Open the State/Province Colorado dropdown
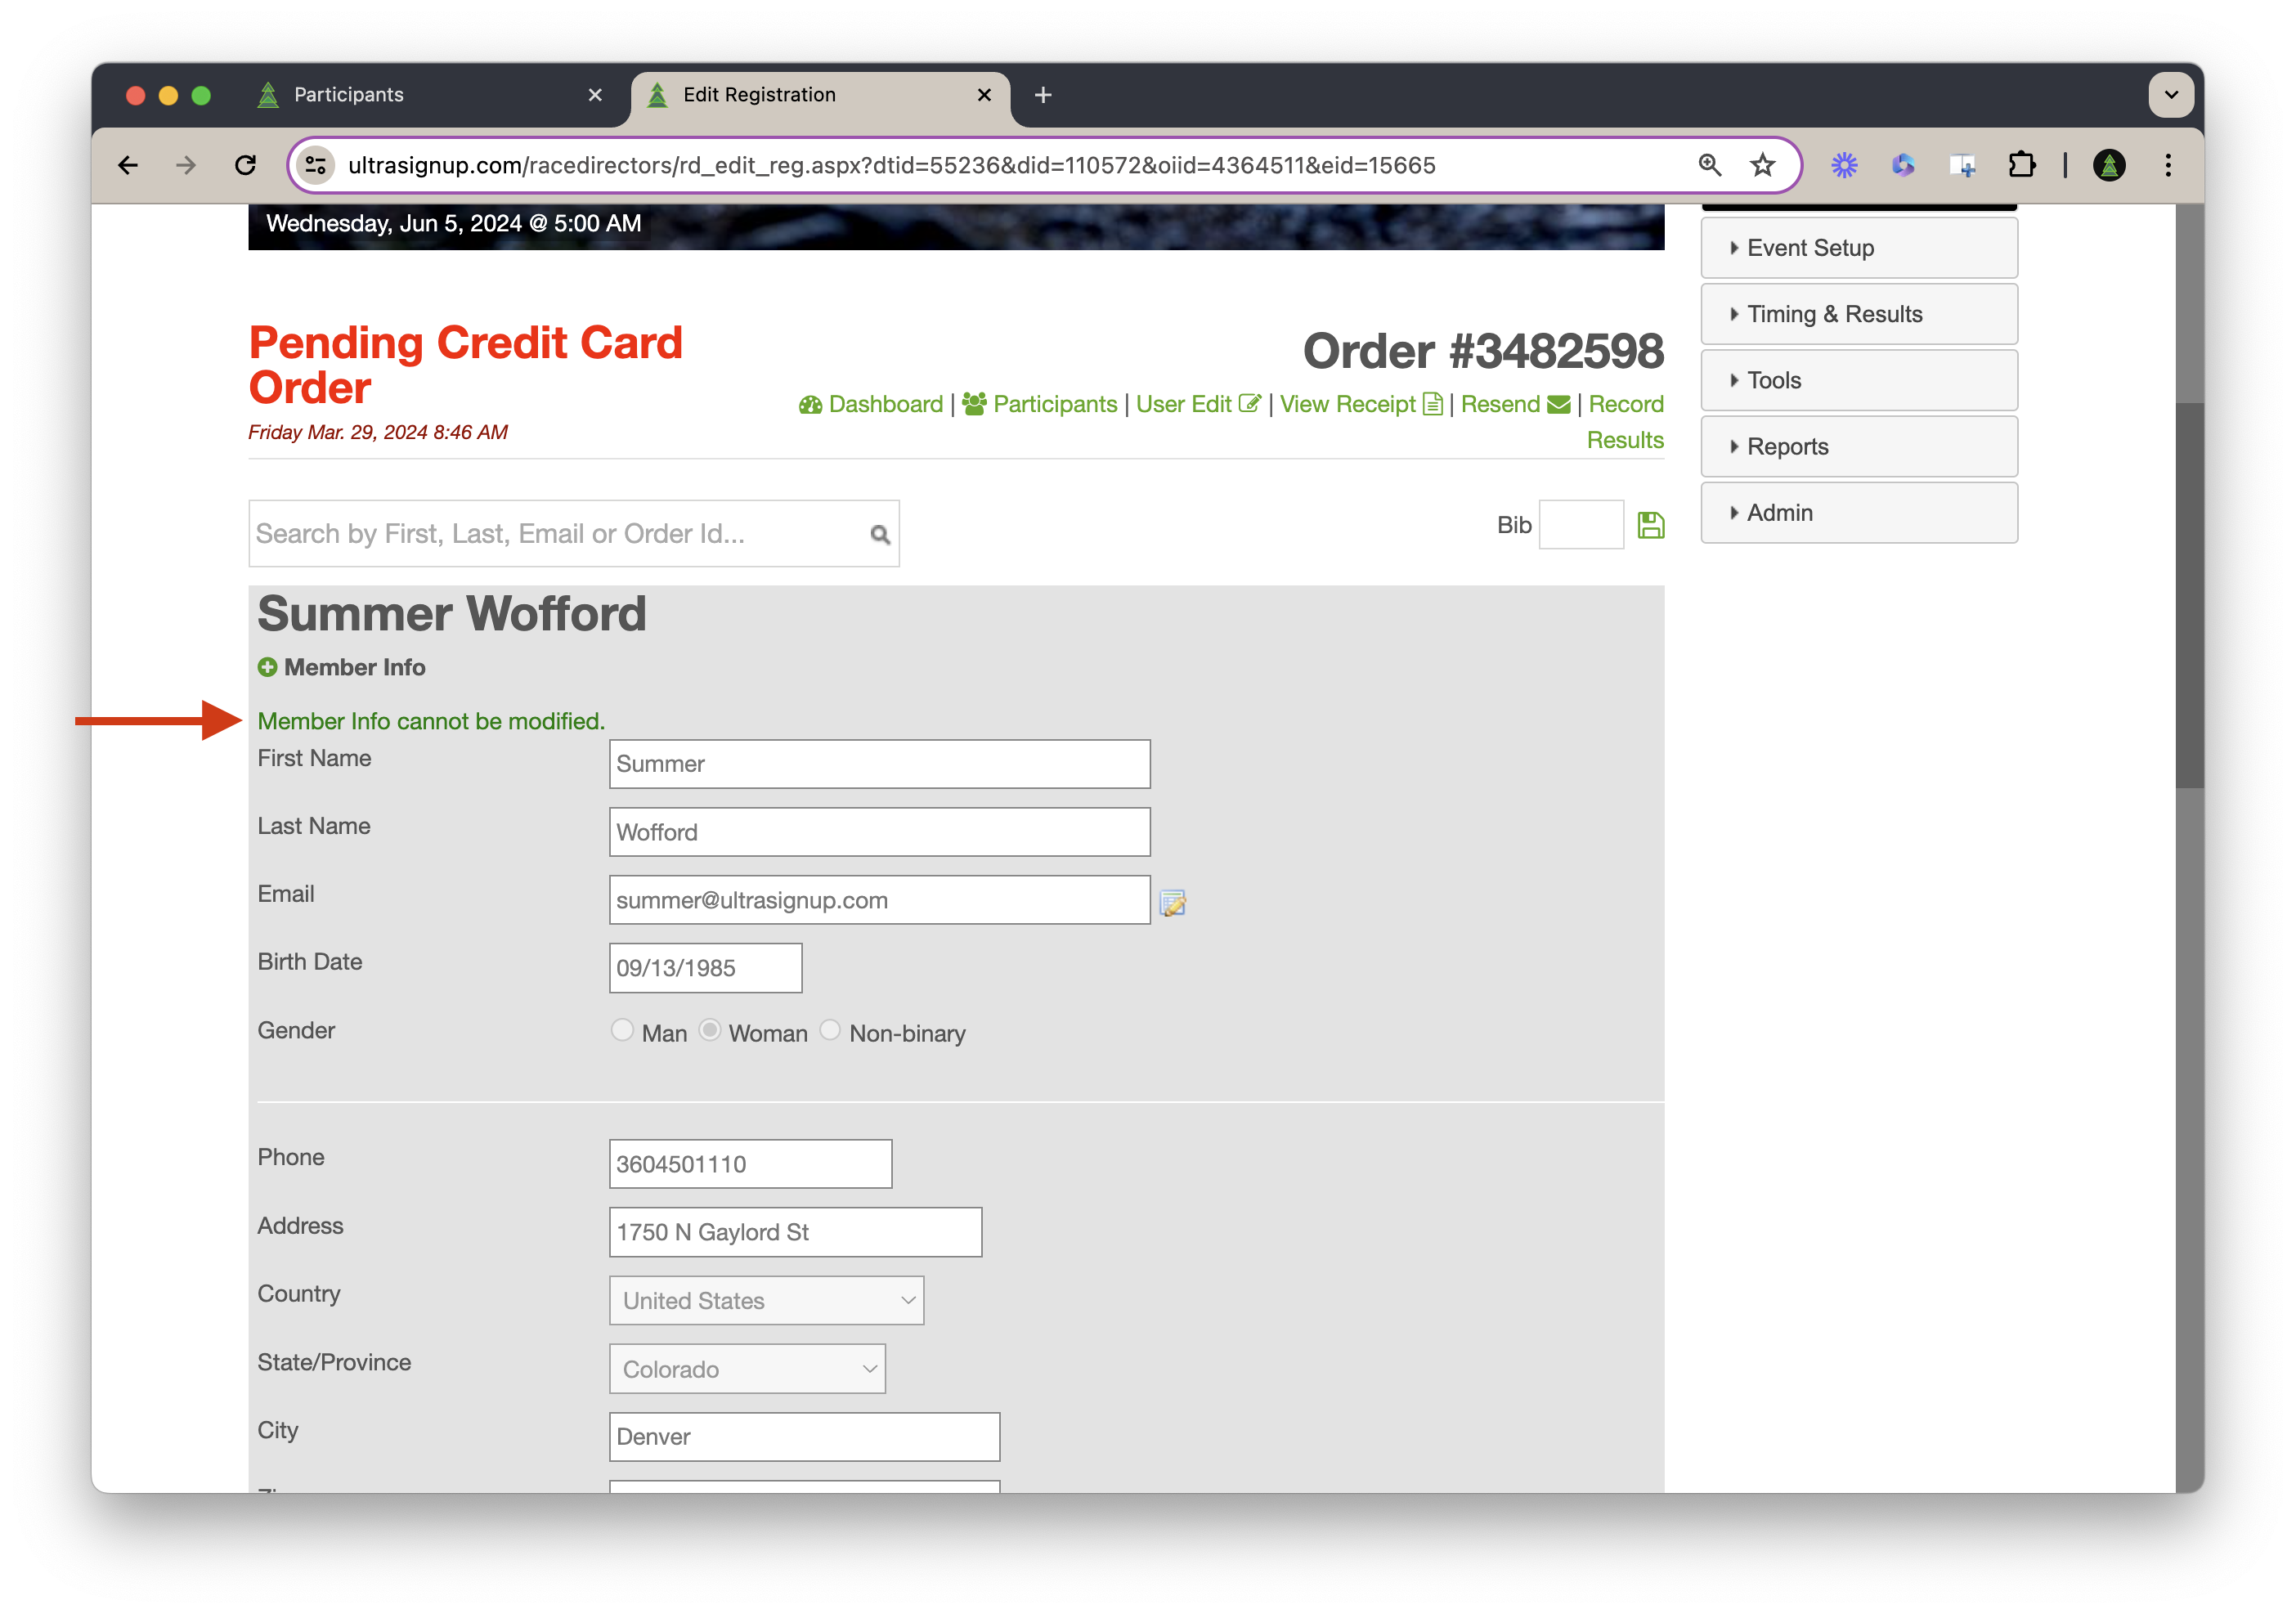The width and height of the screenshot is (2296, 1614). [x=747, y=1368]
